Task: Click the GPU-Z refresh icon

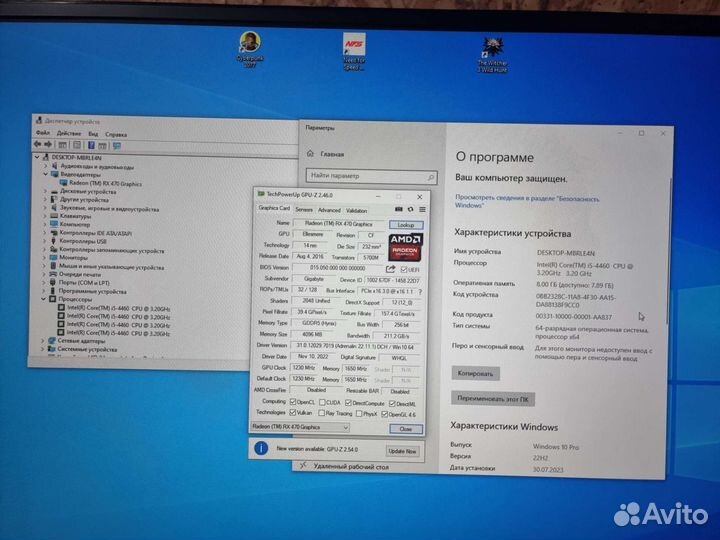Action: click(x=411, y=209)
